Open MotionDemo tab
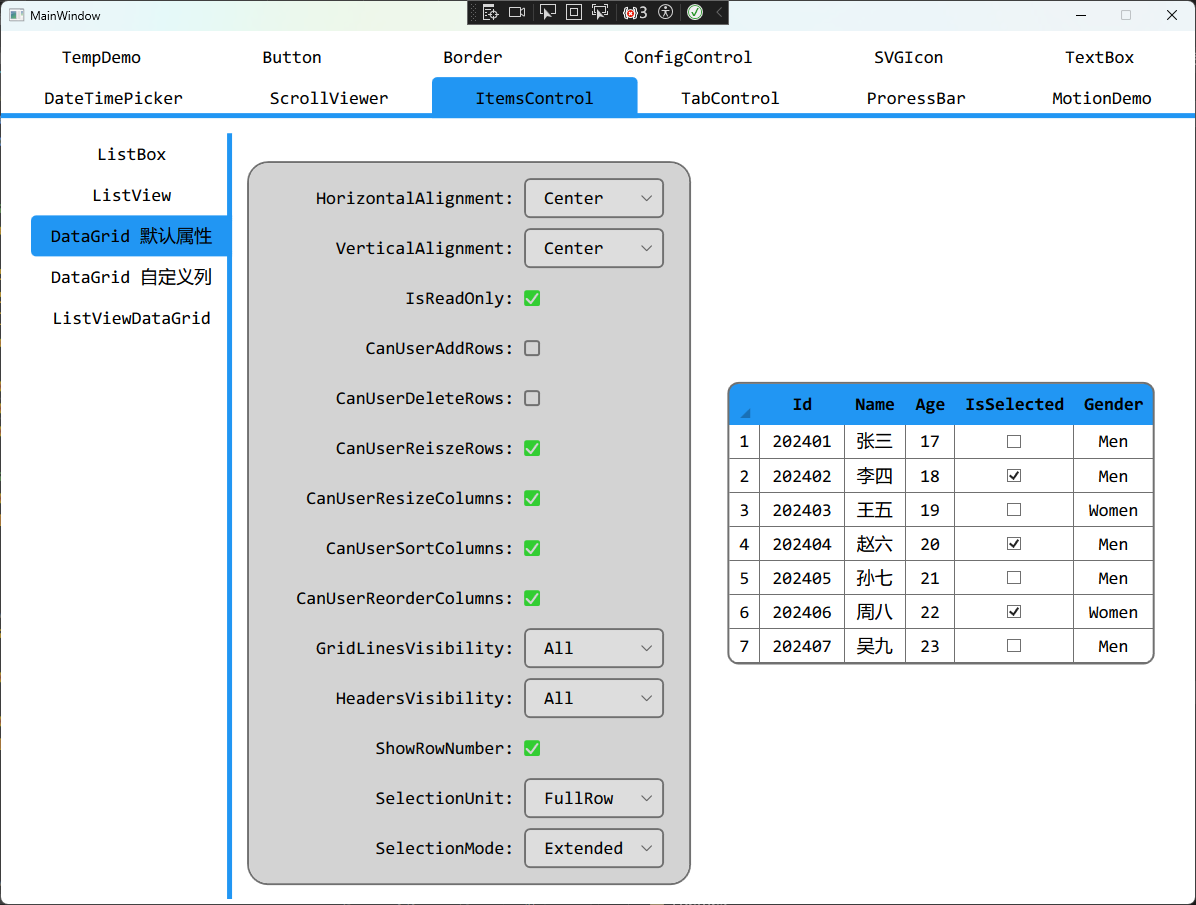Screen dimensions: 1196x905 tap(1102, 98)
